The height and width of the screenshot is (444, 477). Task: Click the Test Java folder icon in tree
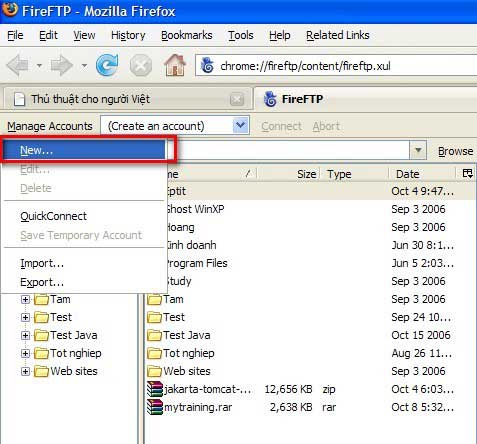click(41, 335)
